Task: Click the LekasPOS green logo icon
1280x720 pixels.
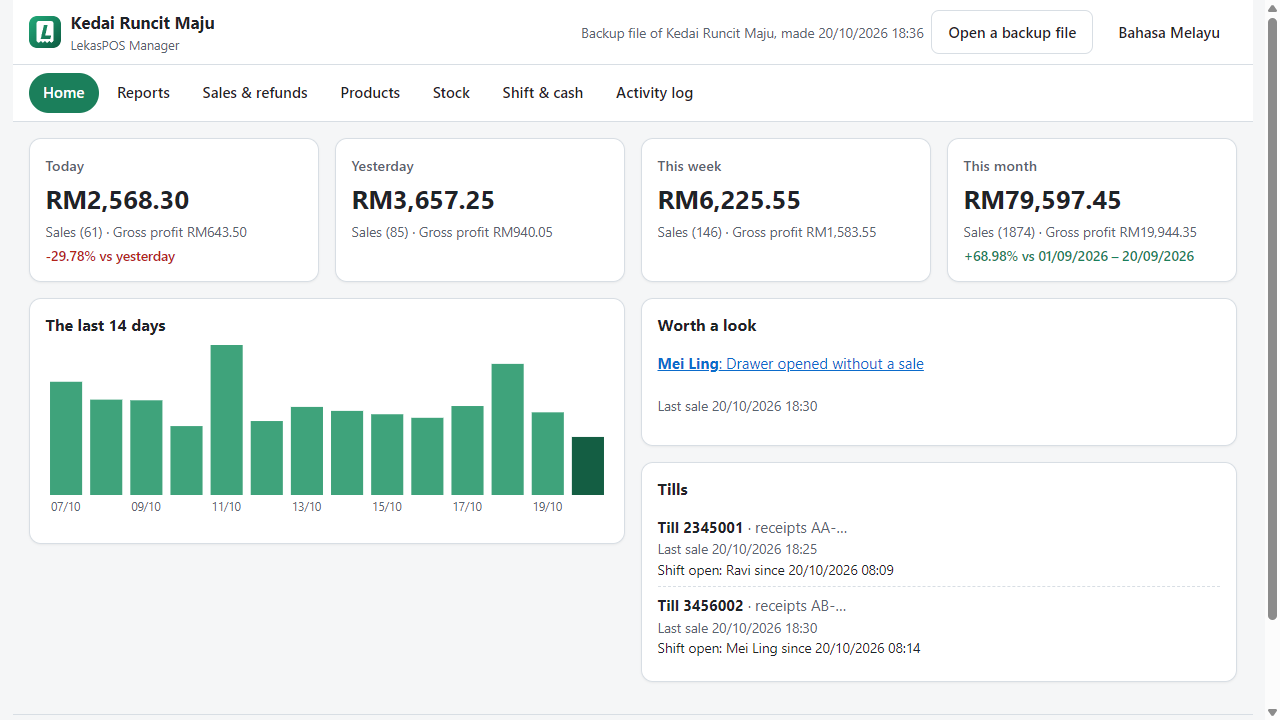Action: click(45, 32)
